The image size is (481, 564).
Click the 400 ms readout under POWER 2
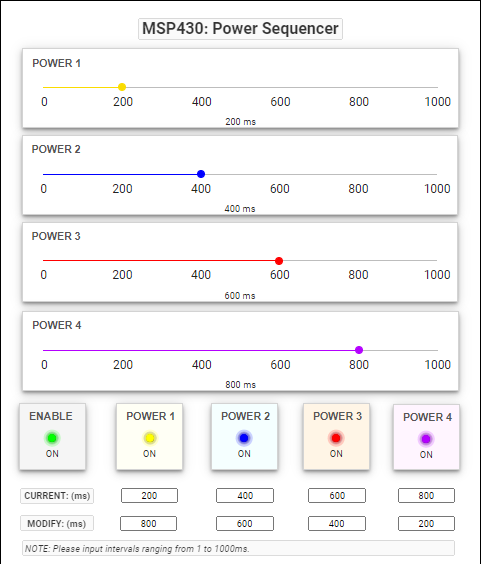[x=240, y=209]
